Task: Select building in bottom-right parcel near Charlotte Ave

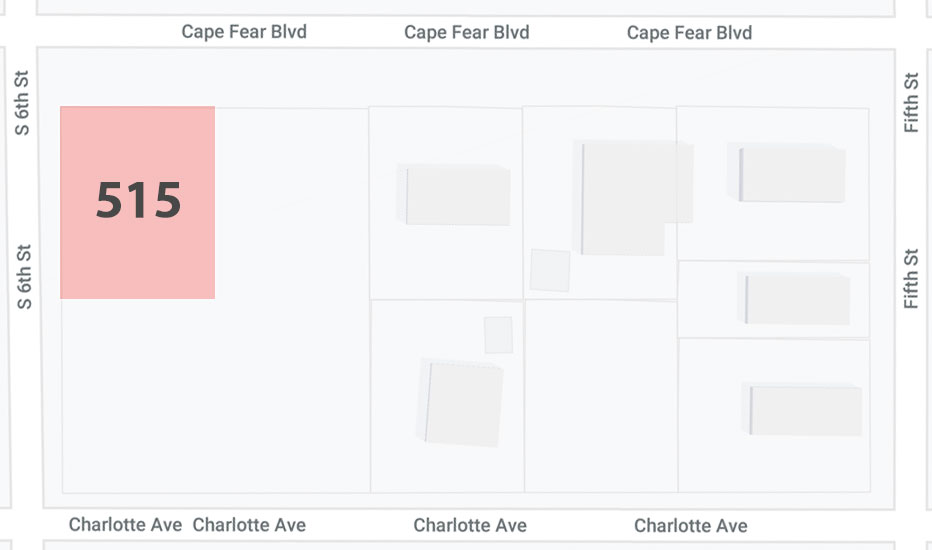Action: coord(802,410)
